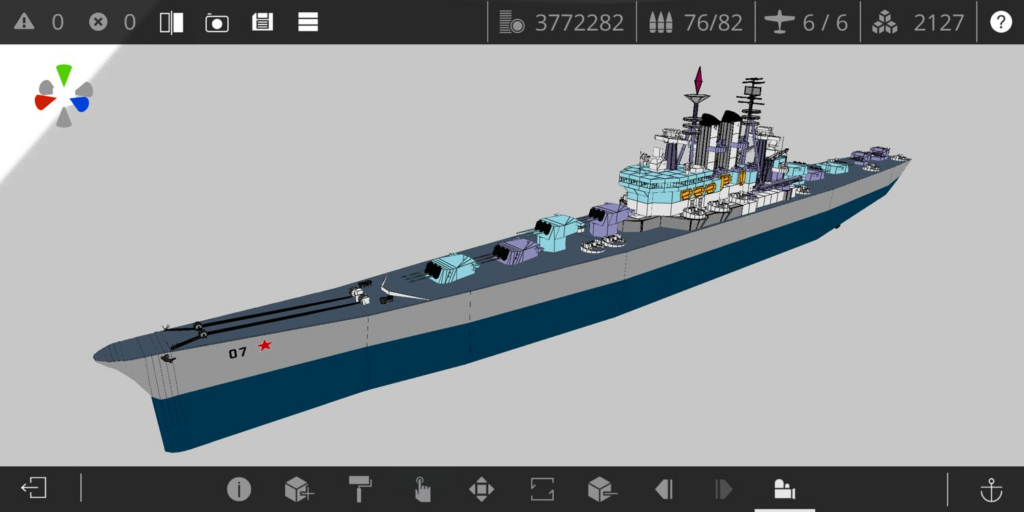Click the exit editor icon
The height and width of the screenshot is (512, 1024).
(x=34, y=489)
